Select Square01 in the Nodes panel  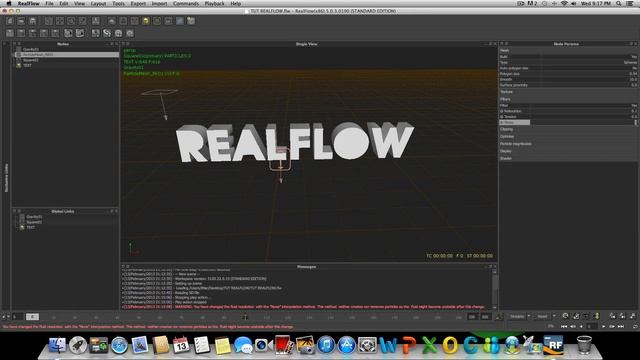click(x=31, y=60)
